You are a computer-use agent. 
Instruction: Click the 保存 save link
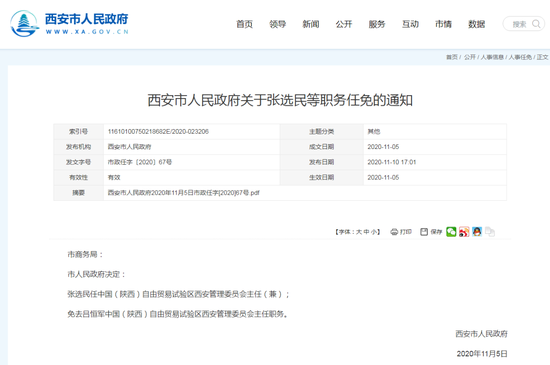431,232
